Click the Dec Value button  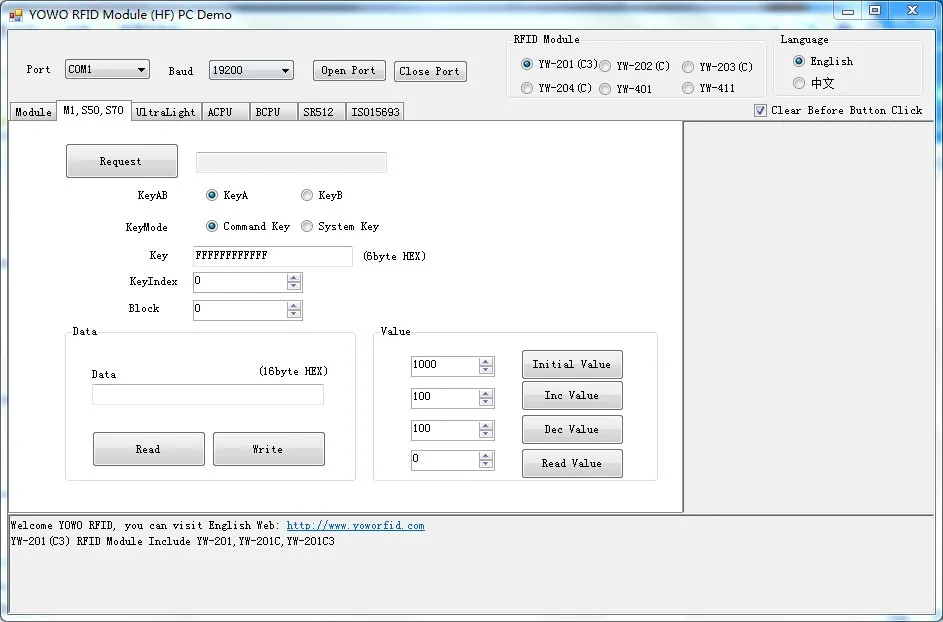tap(572, 430)
